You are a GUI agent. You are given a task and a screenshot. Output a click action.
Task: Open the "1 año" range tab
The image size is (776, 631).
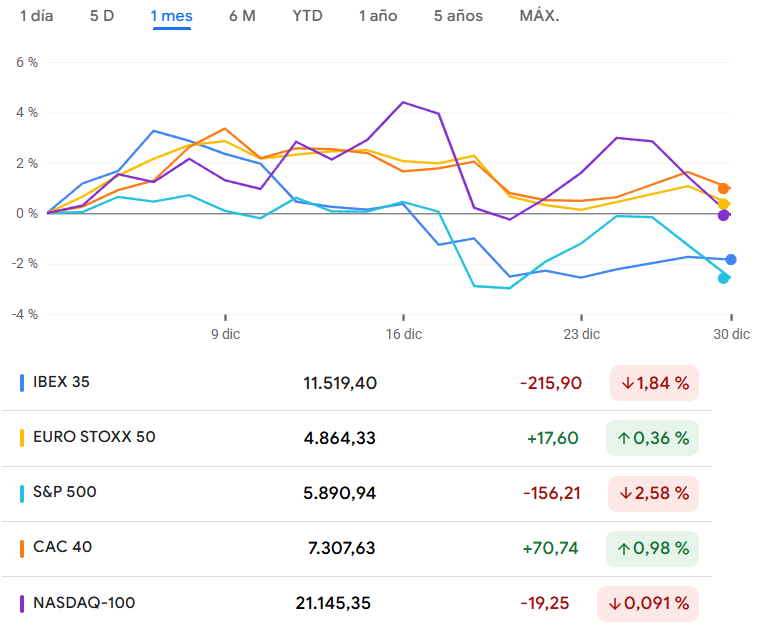coord(378,16)
